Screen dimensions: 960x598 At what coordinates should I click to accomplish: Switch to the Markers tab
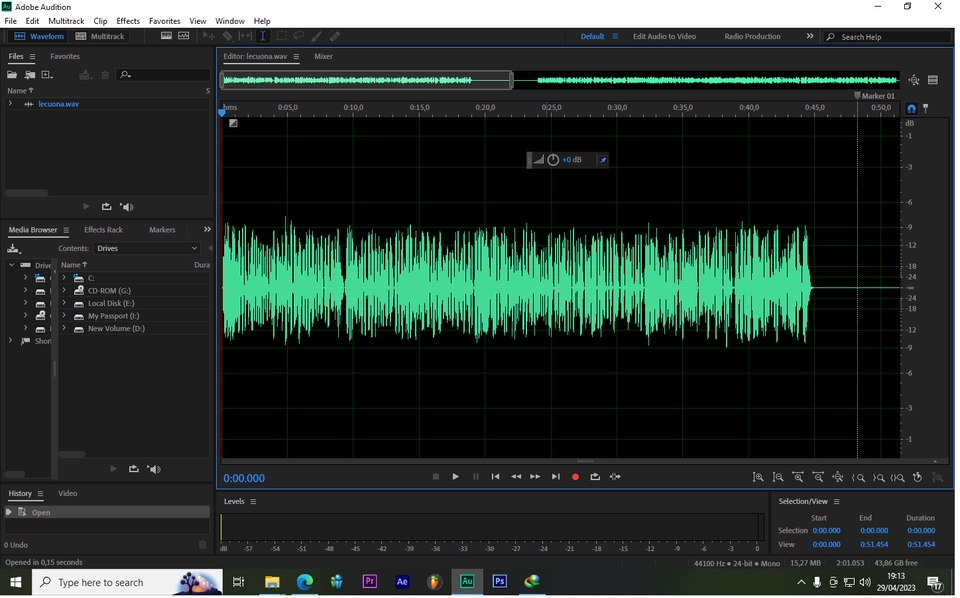162,230
